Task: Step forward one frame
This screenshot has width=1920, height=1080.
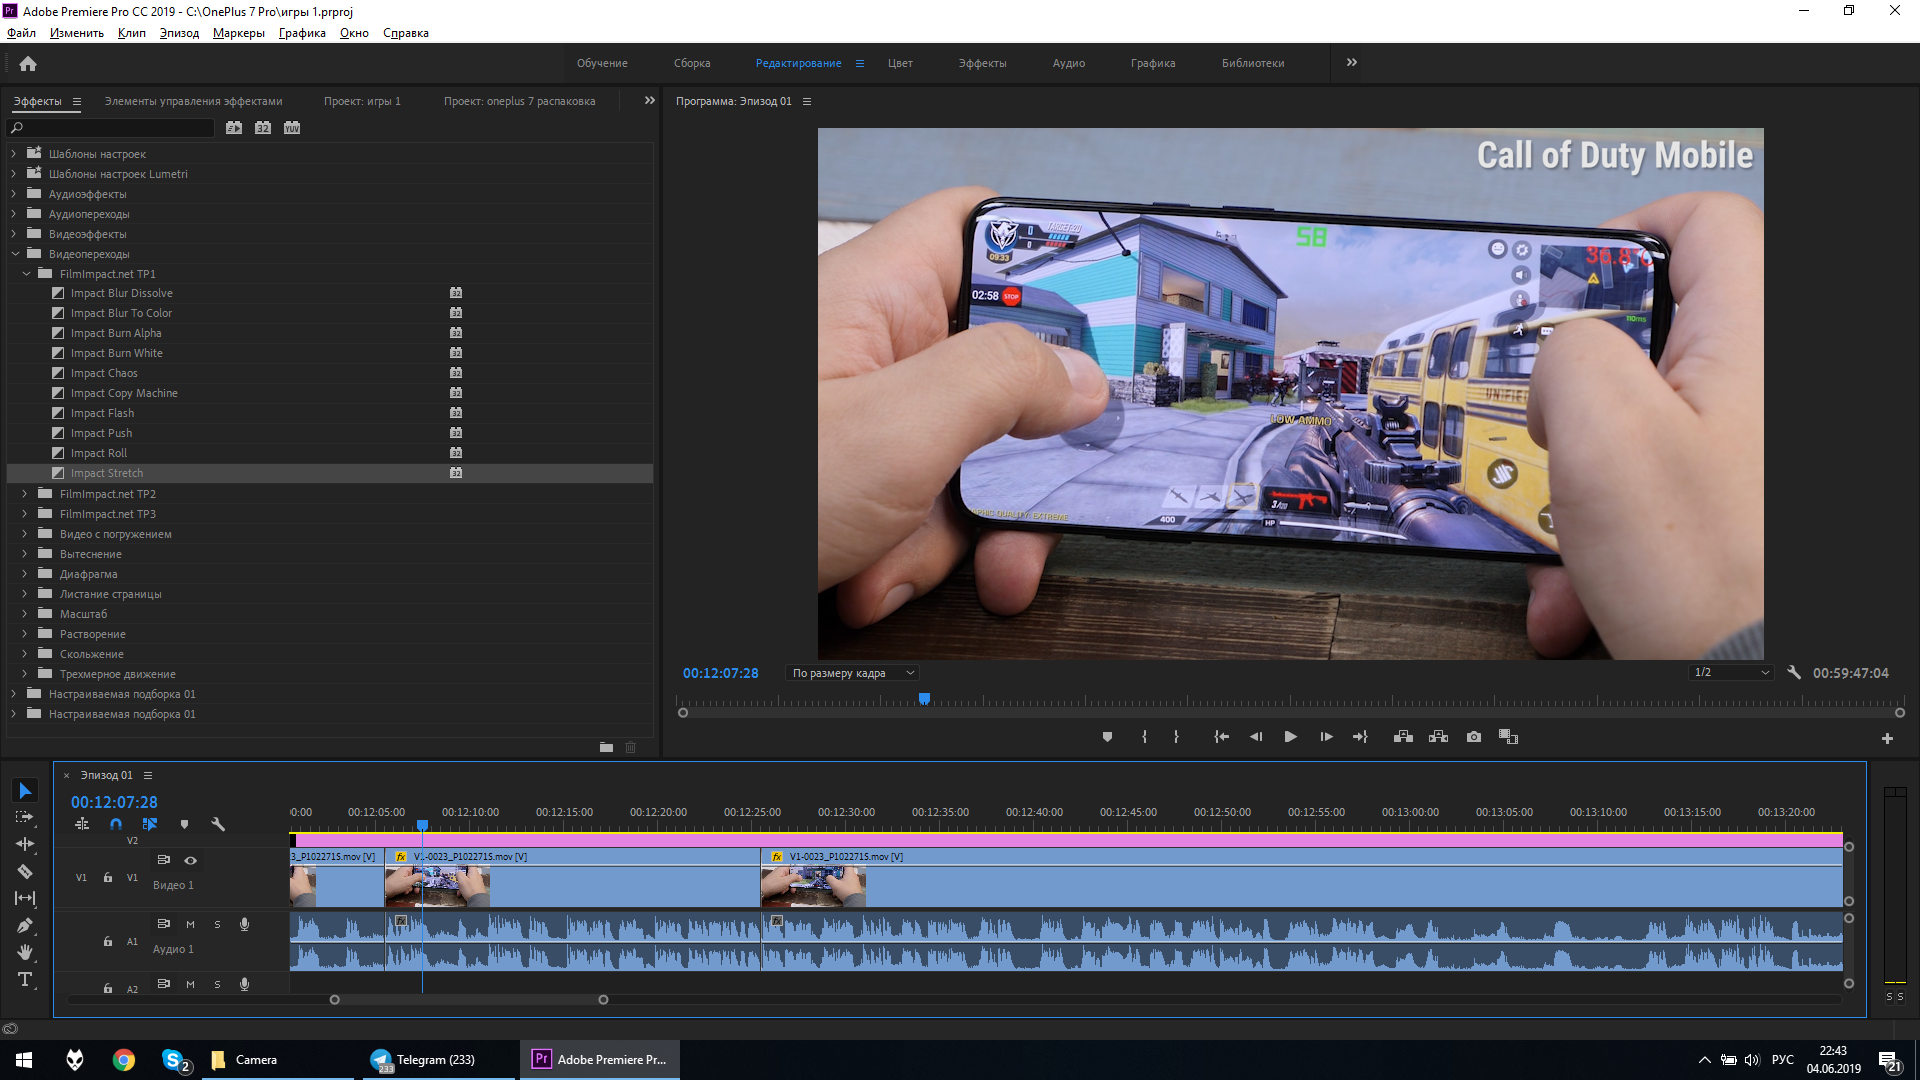Action: coord(1326,737)
